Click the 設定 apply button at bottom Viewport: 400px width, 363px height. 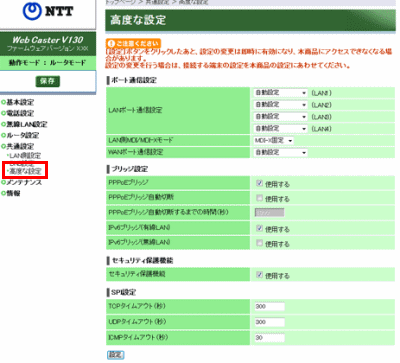tap(115, 355)
